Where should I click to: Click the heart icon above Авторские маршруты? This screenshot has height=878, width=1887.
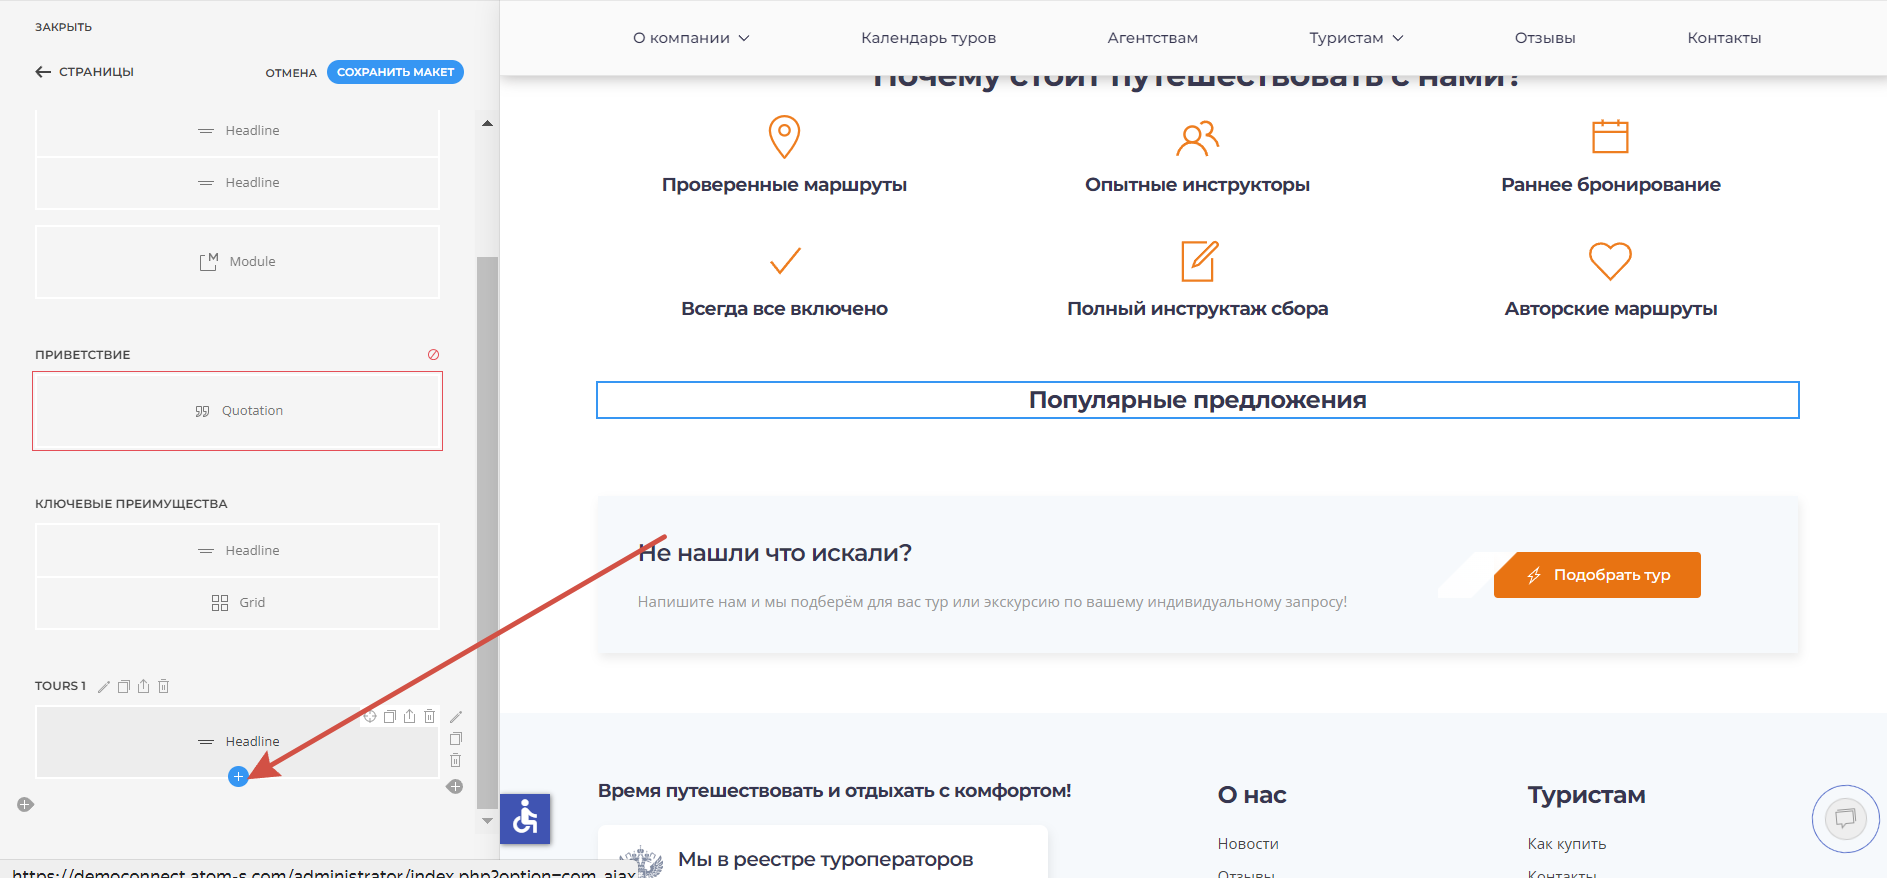click(1610, 261)
